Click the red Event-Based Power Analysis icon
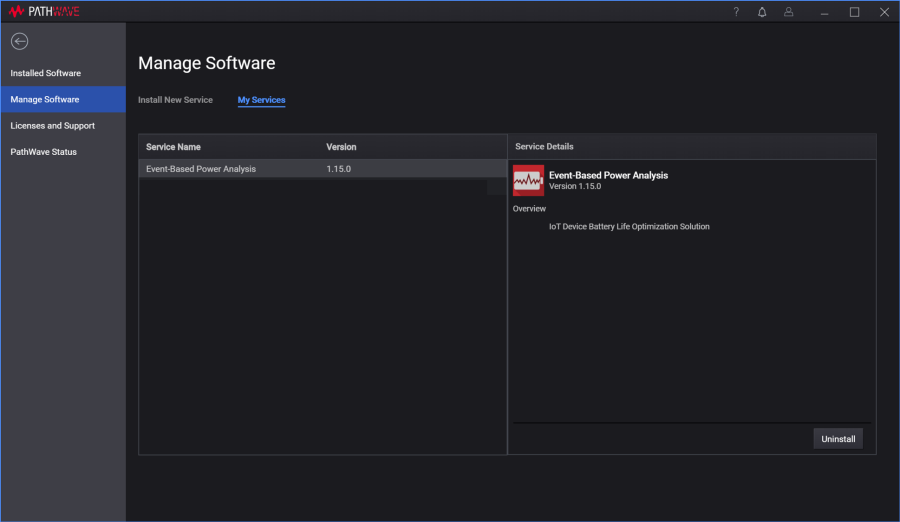 pyautogui.click(x=528, y=181)
